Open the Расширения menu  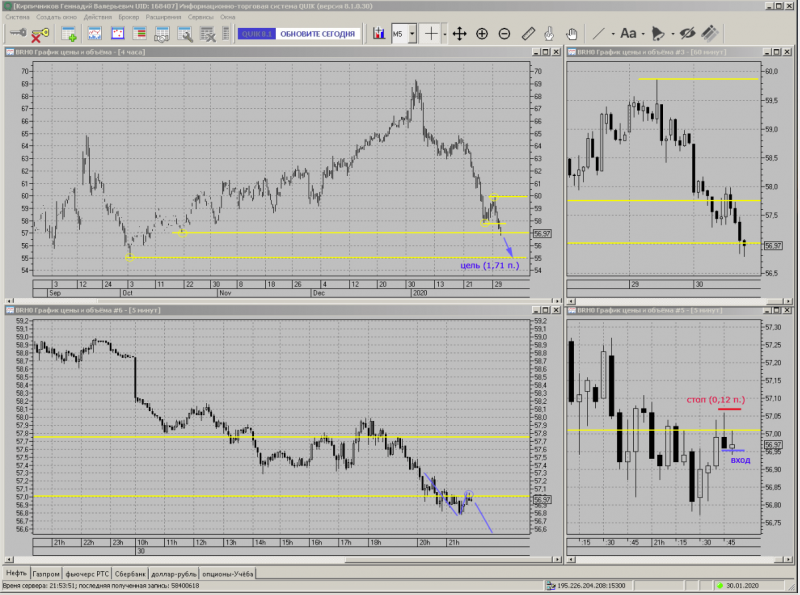pos(163,17)
